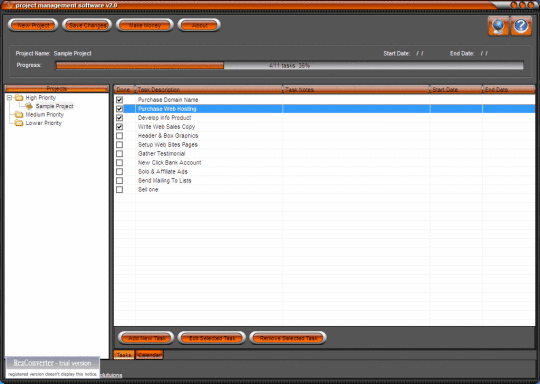540x384 pixels.
Task: Click Add New Task button
Action: [x=147, y=338]
